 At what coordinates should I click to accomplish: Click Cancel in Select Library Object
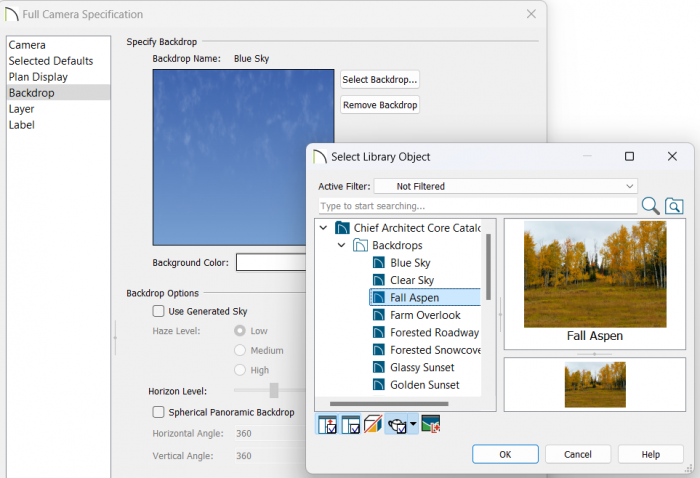(578, 454)
